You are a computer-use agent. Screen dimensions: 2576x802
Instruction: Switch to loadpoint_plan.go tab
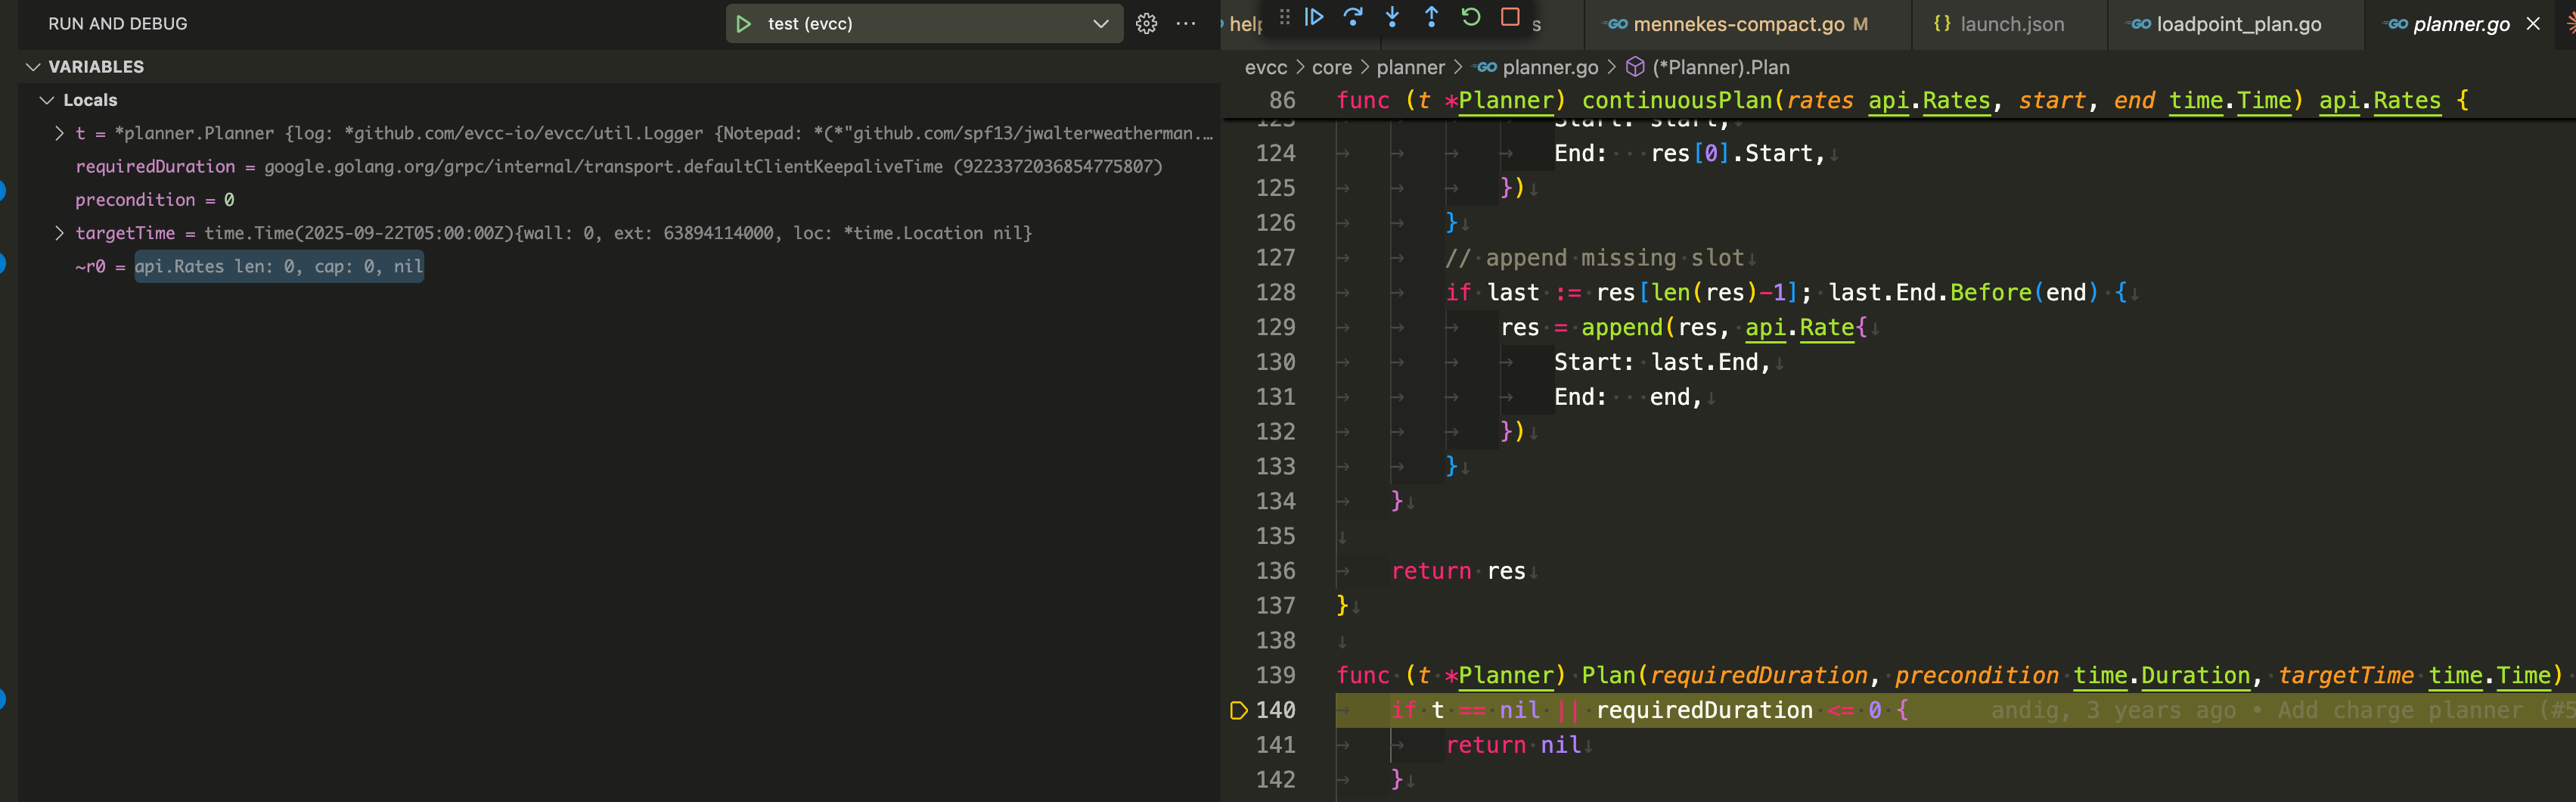pos(2236,24)
